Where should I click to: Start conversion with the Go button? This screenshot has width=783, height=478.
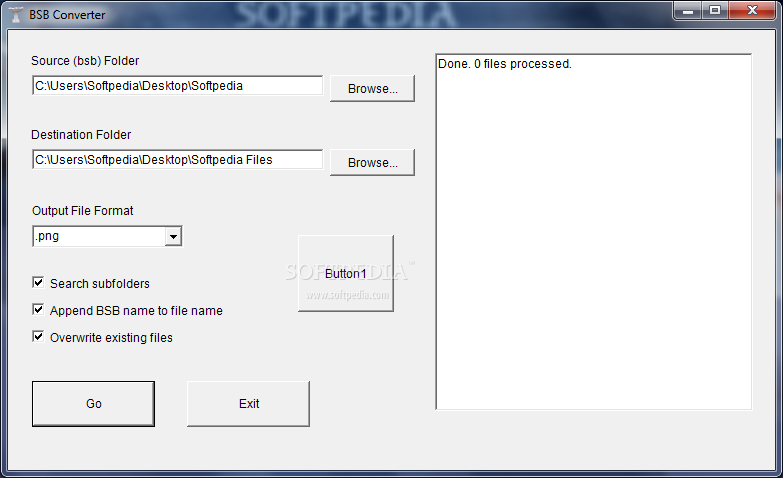click(x=93, y=404)
